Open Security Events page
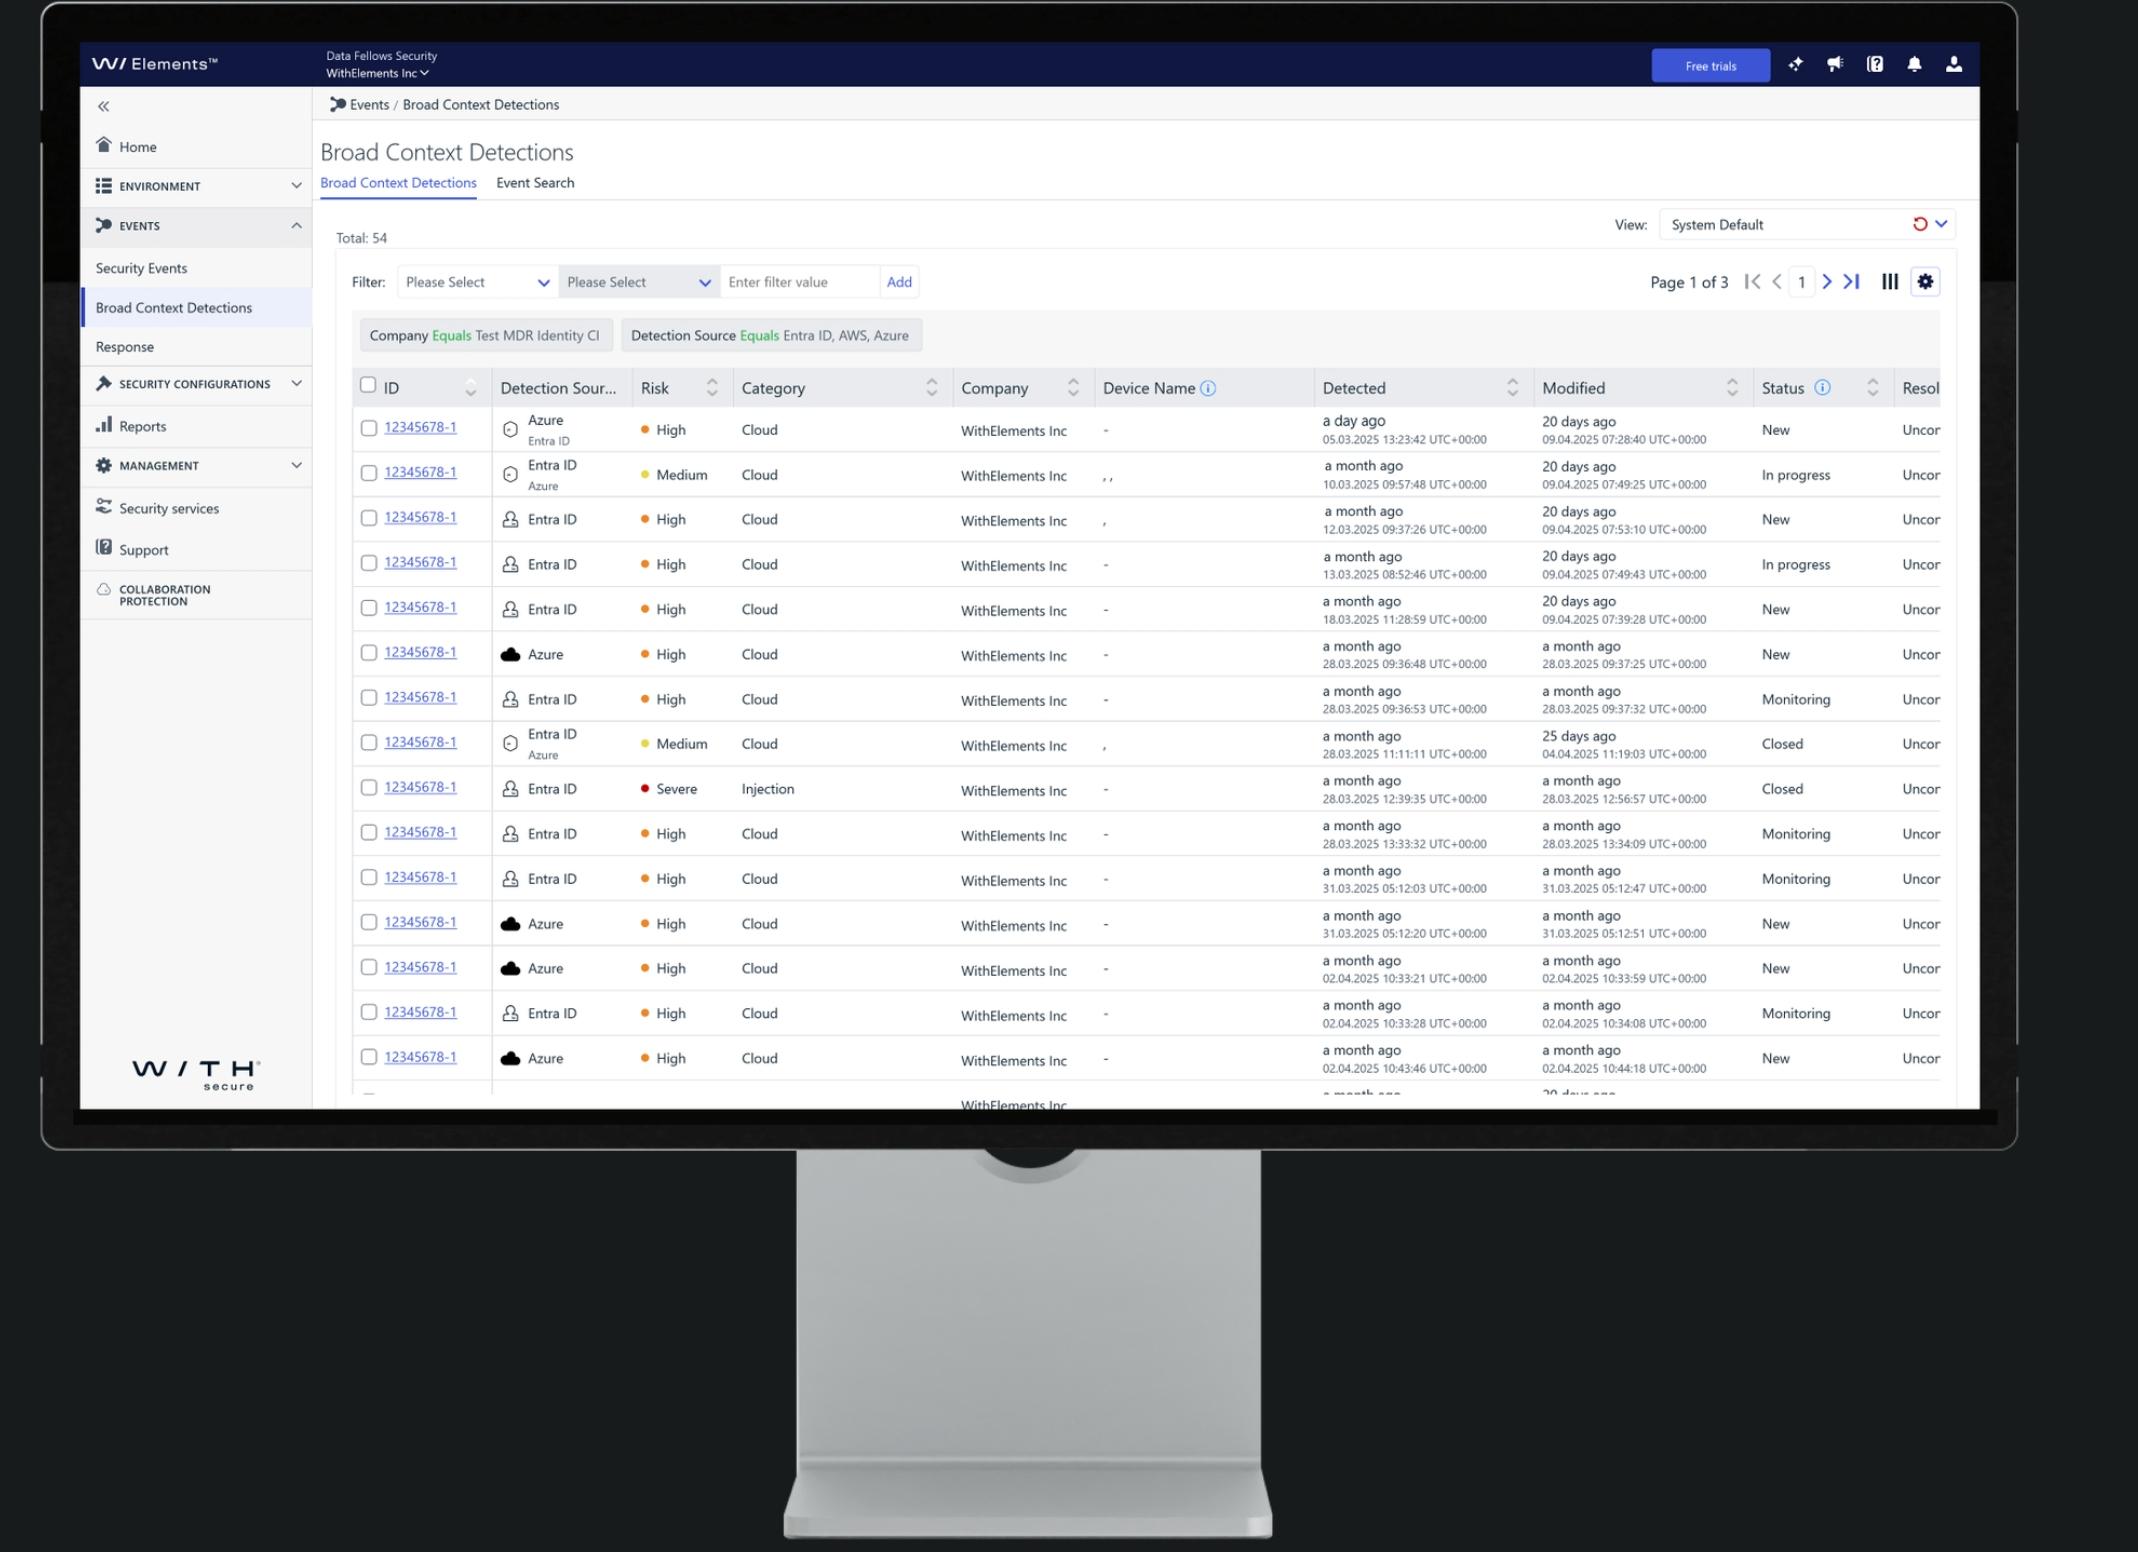 click(x=141, y=268)
